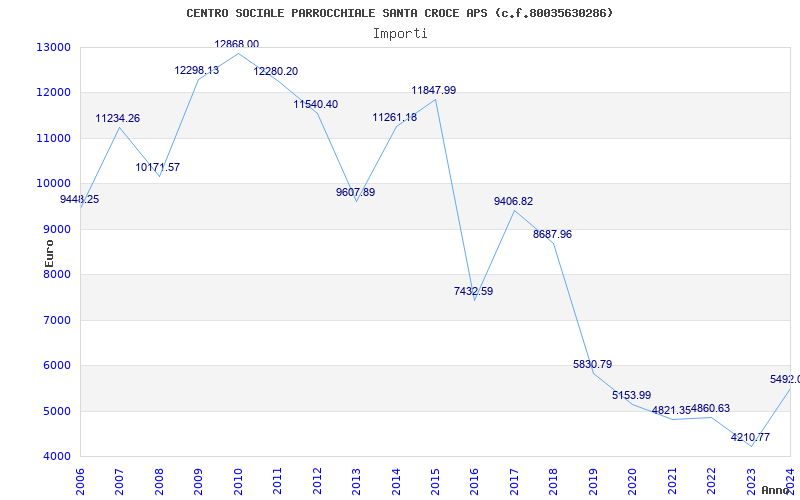Select the 5153.99 data label
The image size is (800, 500).
632,395
